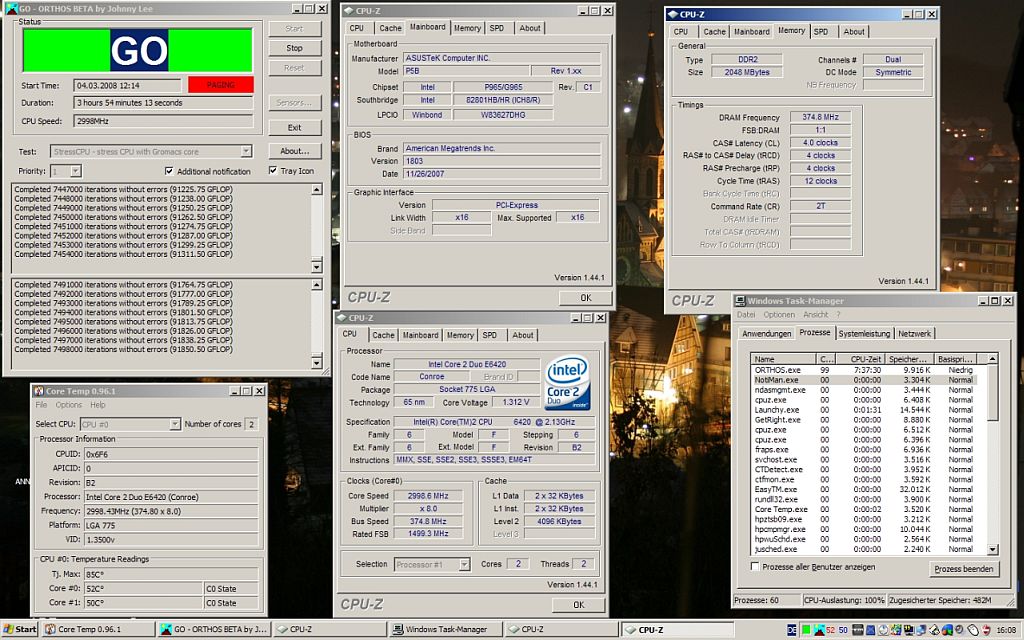
Task: Select the EasyTM.exe process row
Action: [x=869, y=489]
